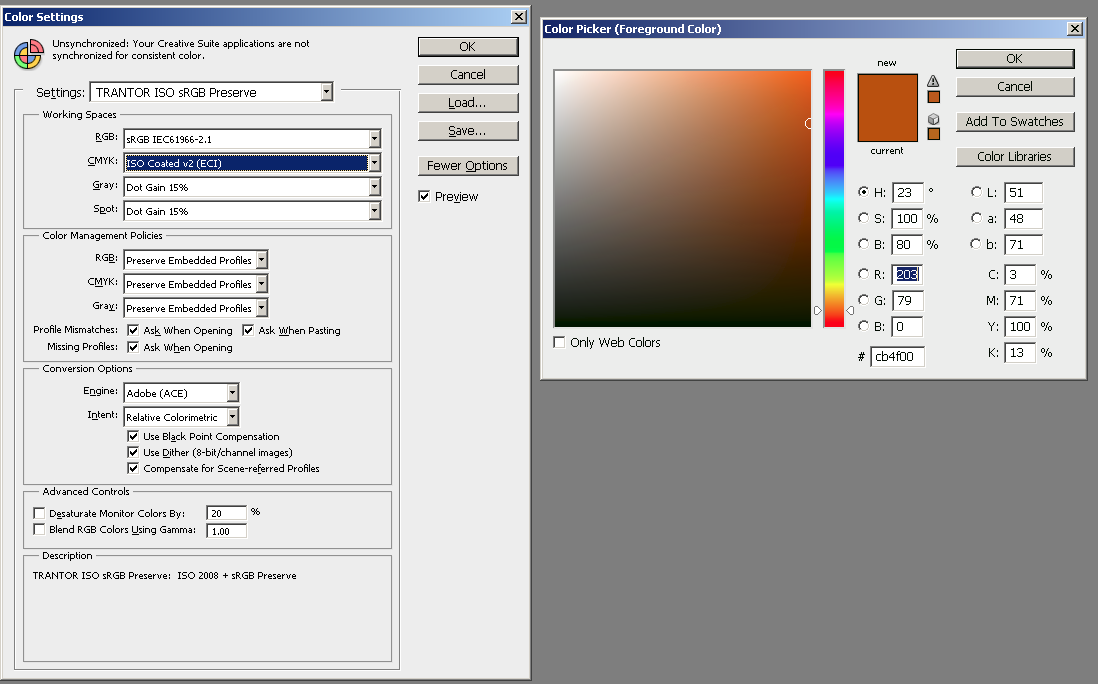This screenshot has width=1098, height=684.
Task: Toggle Use Dither checkbox
Action: pos(133,452)
